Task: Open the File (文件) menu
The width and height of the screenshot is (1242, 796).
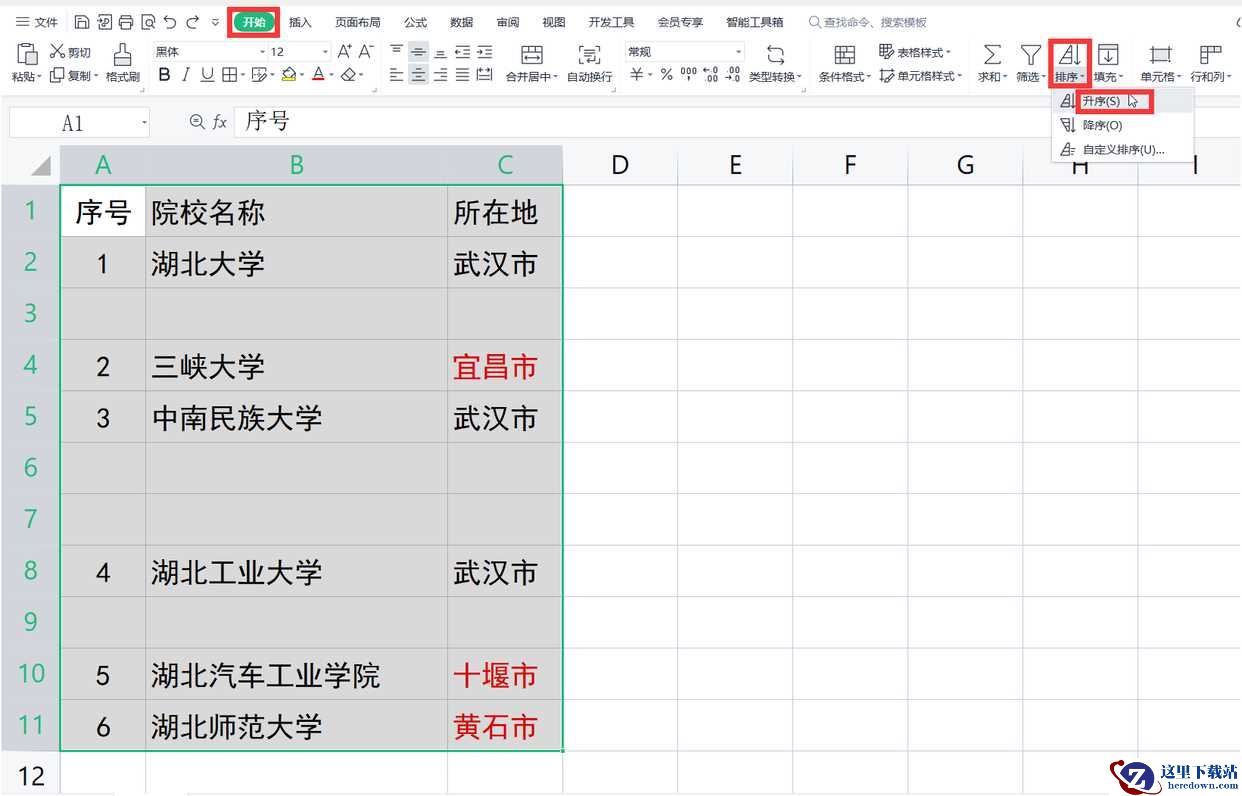Action: click(x=37, y=22)
